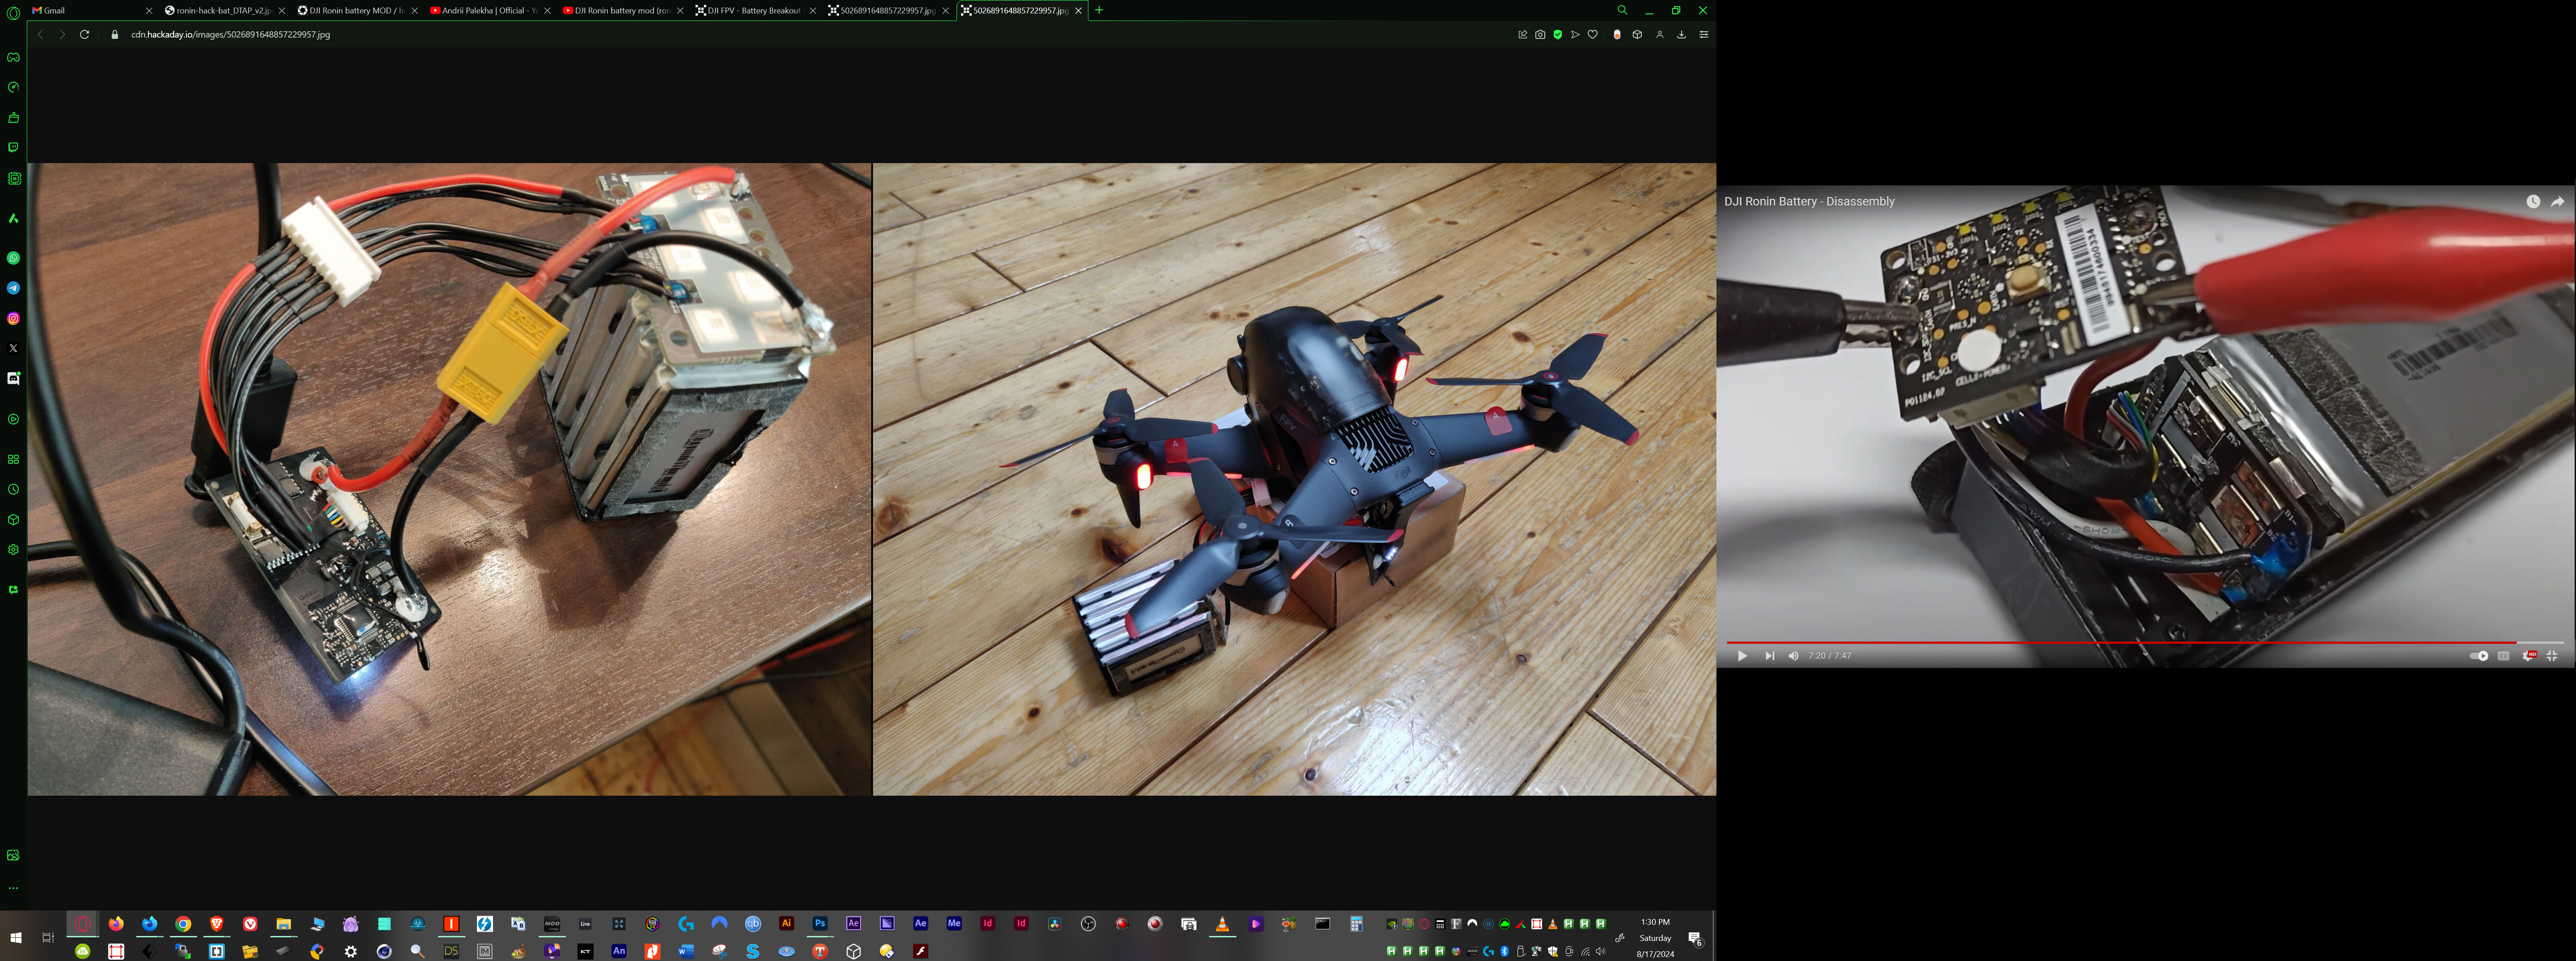
Task: Go back to the previous page
Action: 40,34
